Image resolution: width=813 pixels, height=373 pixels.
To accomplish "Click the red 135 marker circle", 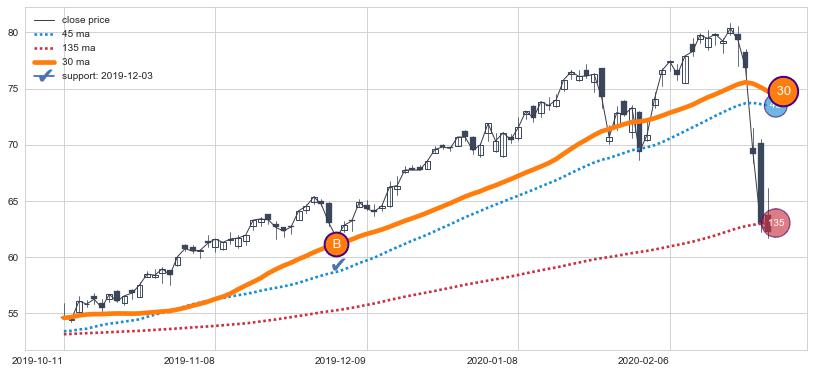I will point(776,223).
